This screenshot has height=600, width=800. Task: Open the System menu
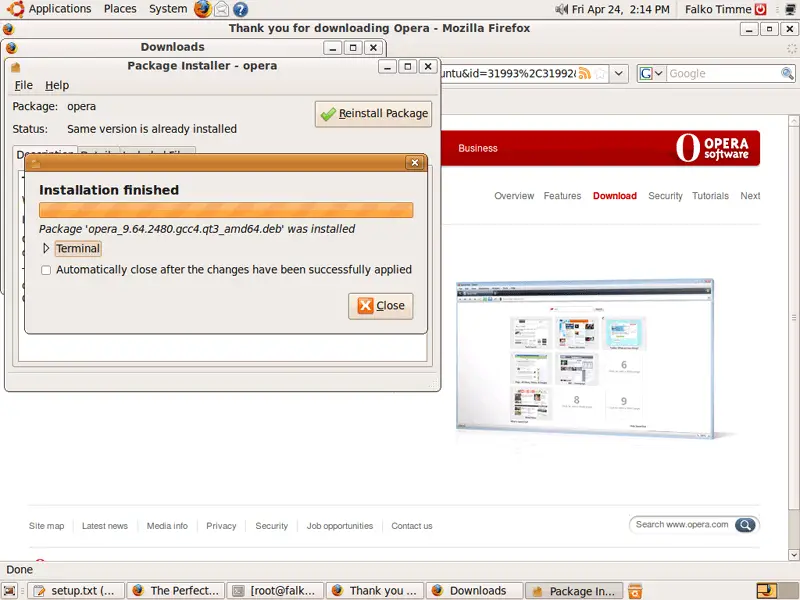[x=168, y=9]
